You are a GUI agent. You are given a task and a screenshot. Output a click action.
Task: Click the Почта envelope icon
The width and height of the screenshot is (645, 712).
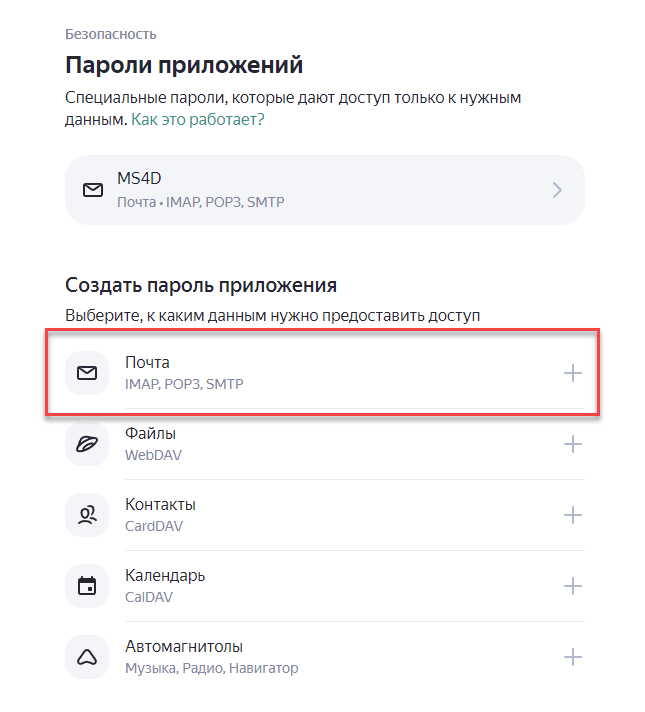point(87,373)
